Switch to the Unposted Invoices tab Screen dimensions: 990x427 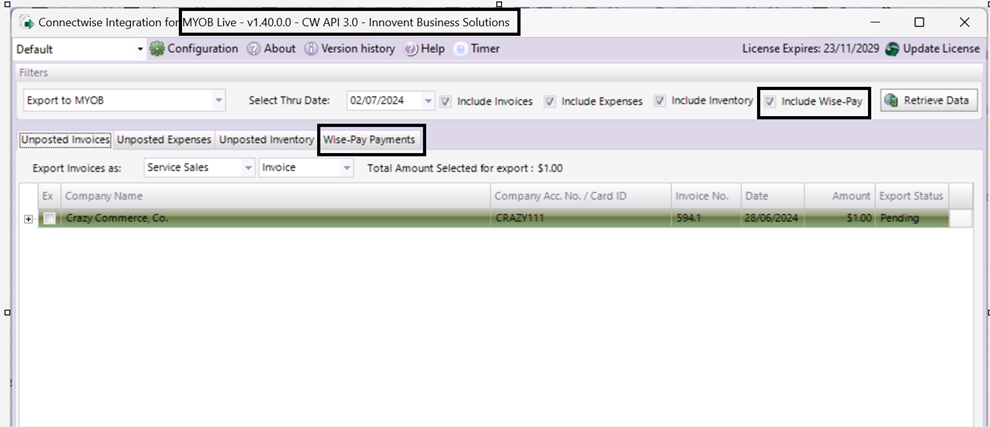[66, 140]
